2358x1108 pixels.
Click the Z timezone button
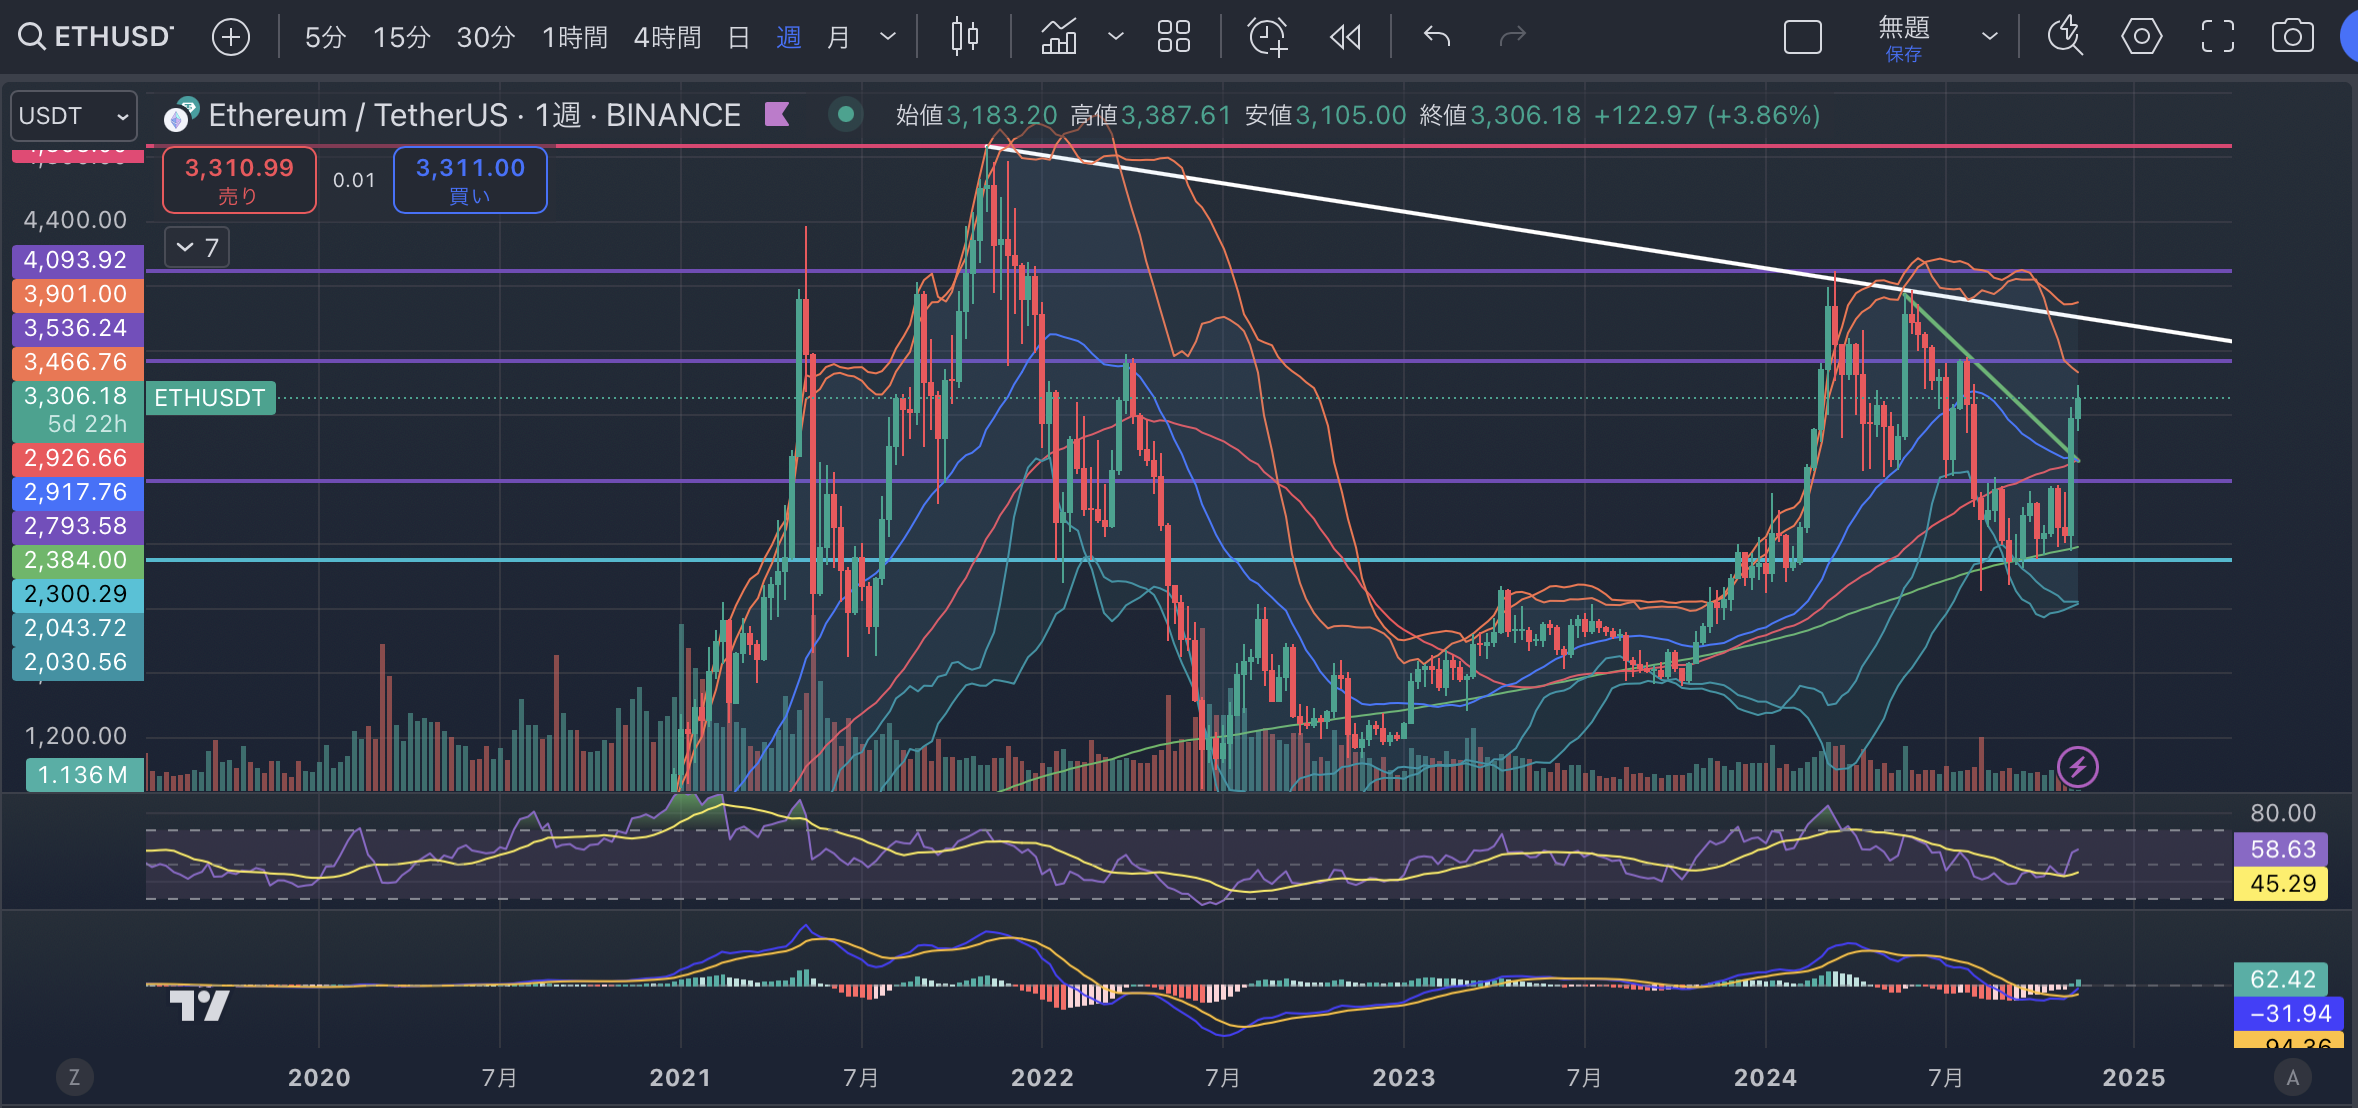[x=74, y=1077]
